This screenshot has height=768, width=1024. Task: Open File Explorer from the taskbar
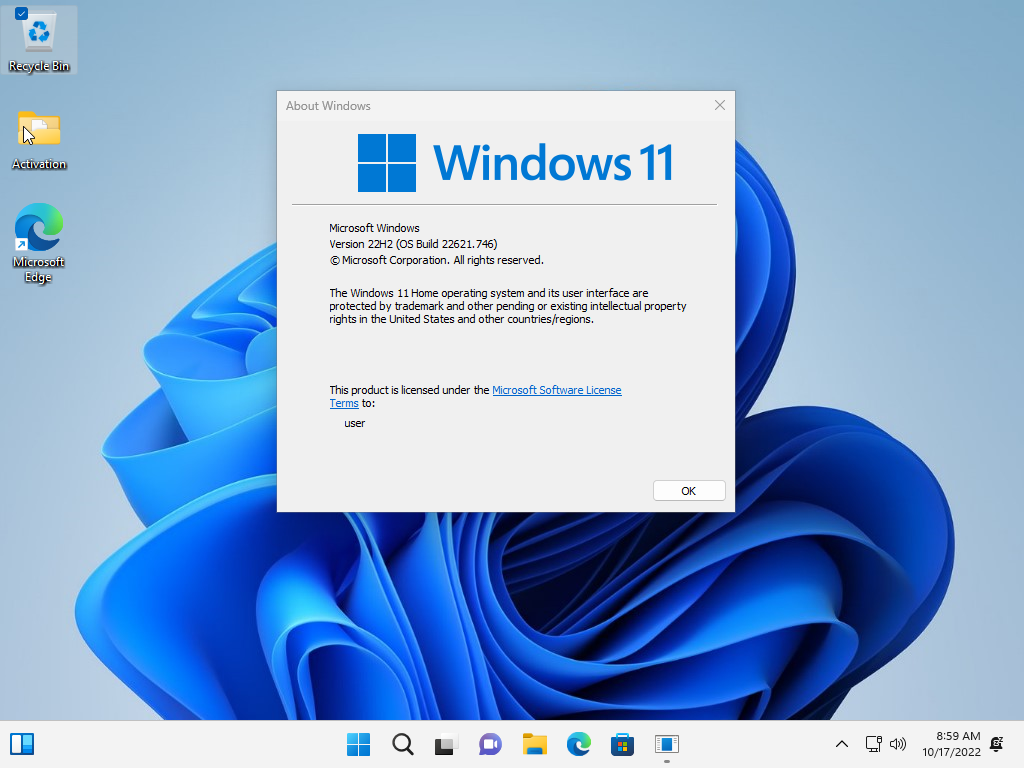click(x=535, y=744)
